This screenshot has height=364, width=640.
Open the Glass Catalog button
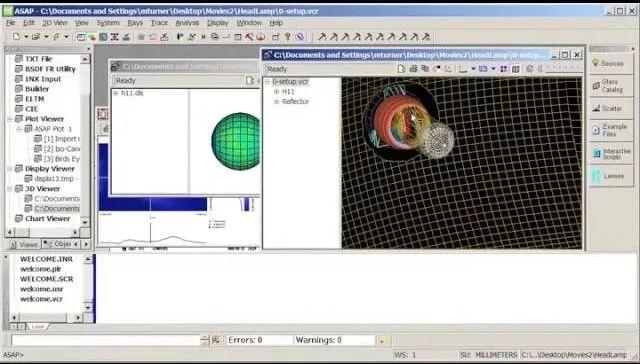coord(611,86)
